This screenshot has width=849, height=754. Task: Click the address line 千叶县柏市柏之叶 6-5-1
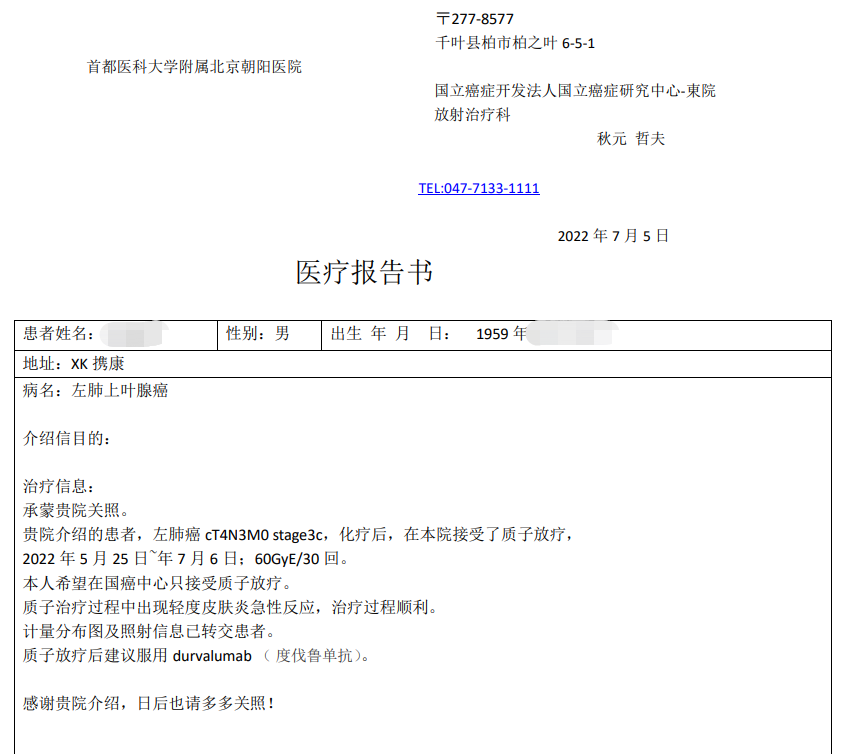pyautogui.click(x=515, y=43)
